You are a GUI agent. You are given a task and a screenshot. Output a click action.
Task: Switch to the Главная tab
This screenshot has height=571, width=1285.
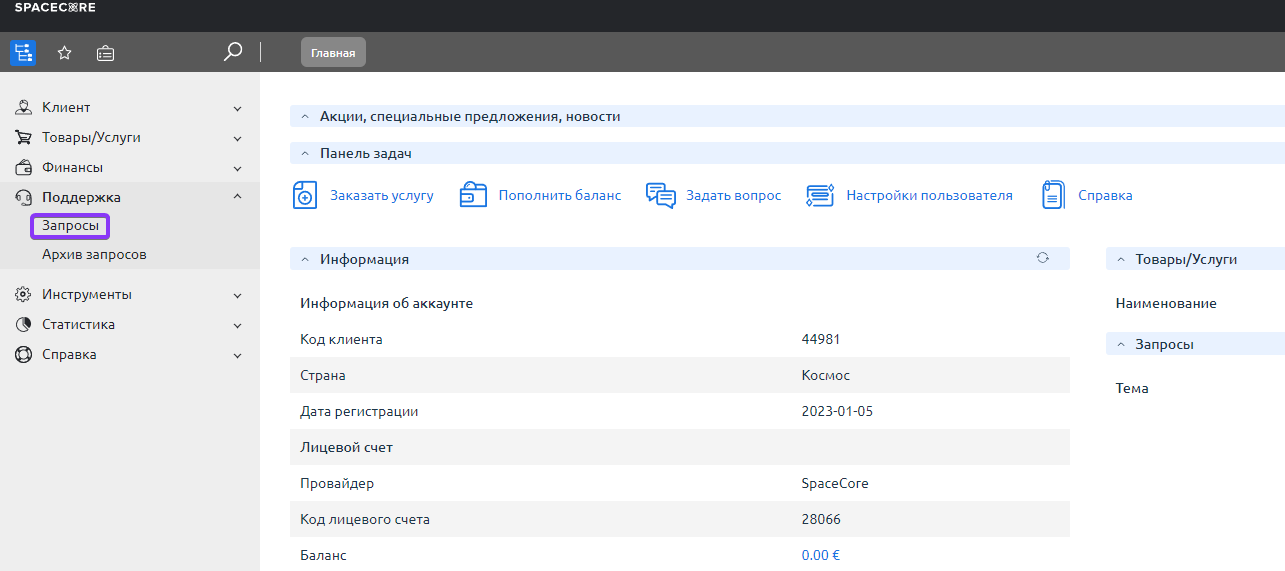click(333, 53)
